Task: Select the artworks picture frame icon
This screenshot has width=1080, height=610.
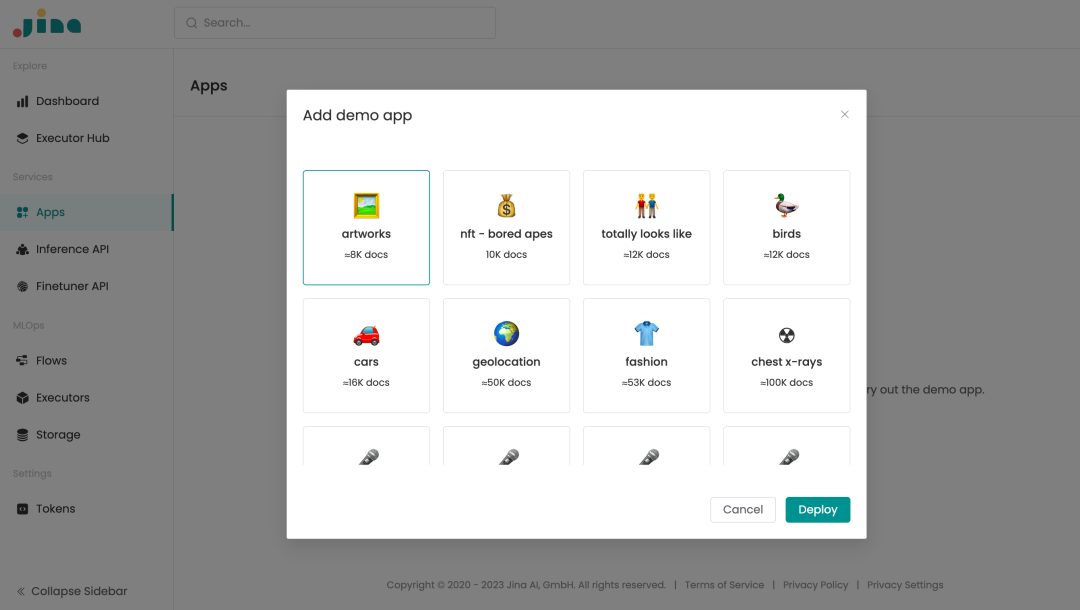Action: [x=366, y=206]
